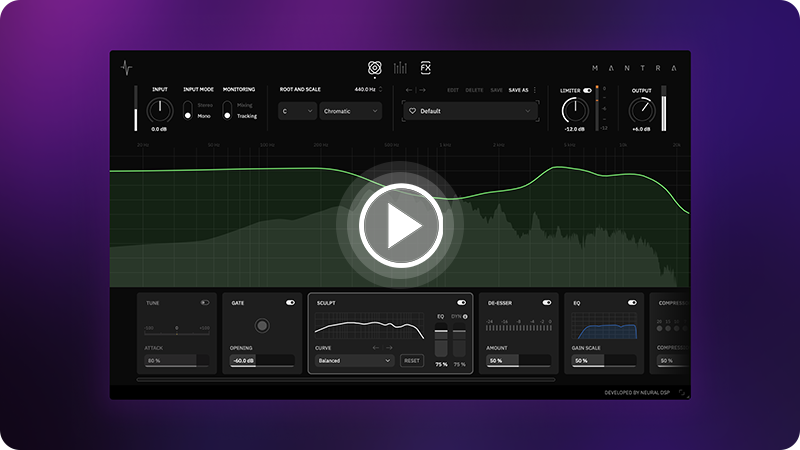Click the SAVE preset button
800x450 pixels.
(496, 90)
